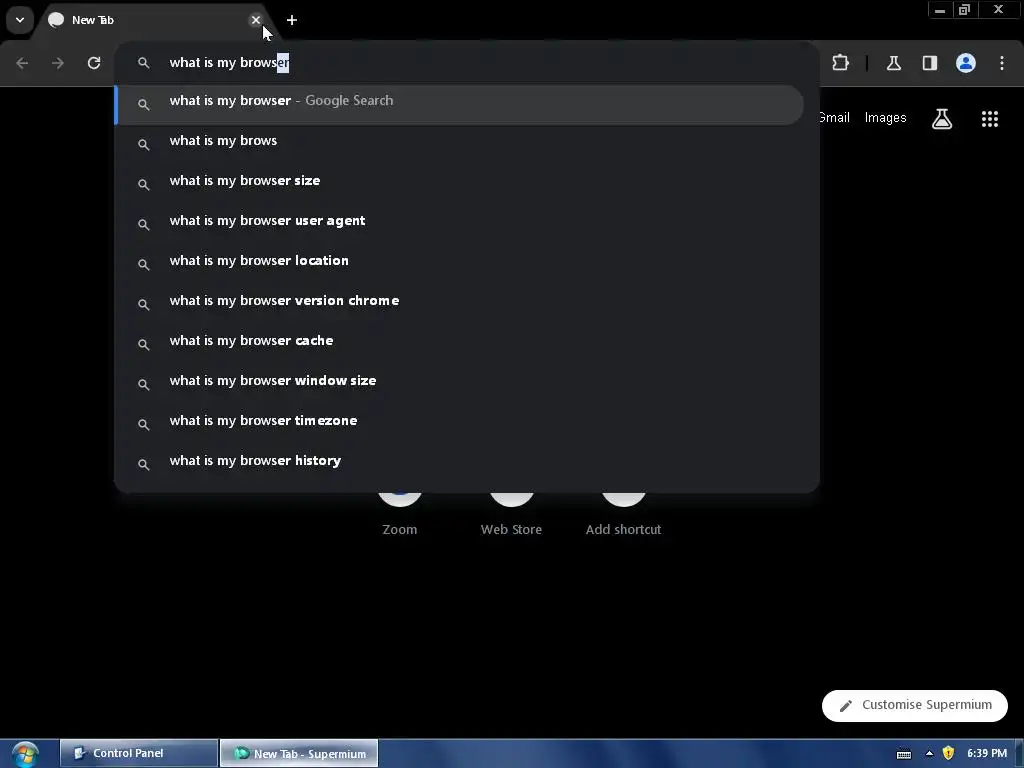
Task: Show hidden tray icons arrow
Action: pyautogui.click(x=929, y=754)
